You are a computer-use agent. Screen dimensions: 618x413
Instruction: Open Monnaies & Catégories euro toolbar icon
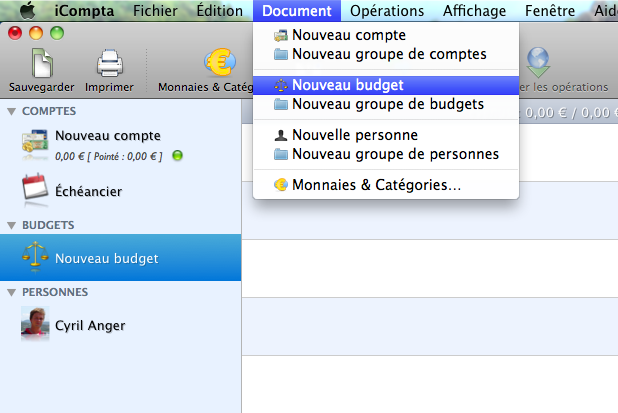click(x=220, y=62)
